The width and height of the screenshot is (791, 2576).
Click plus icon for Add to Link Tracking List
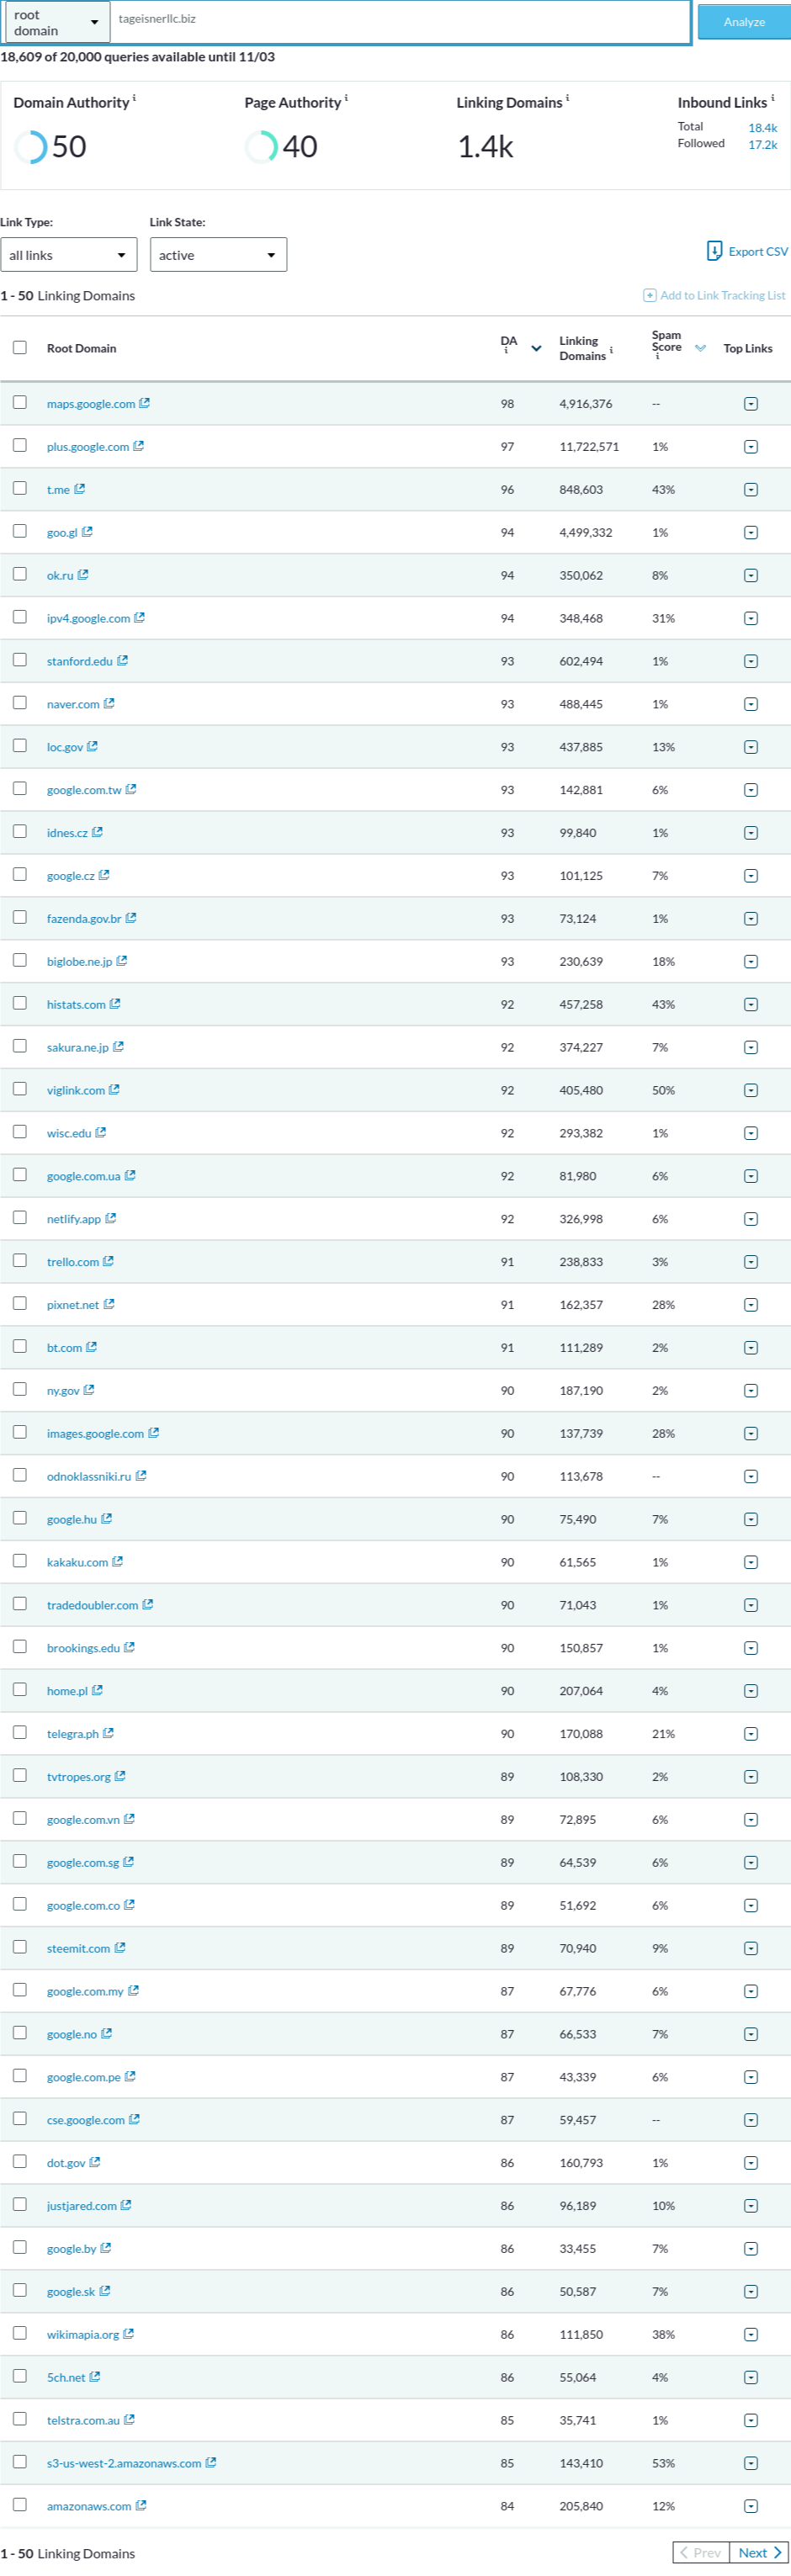point(650,295)
